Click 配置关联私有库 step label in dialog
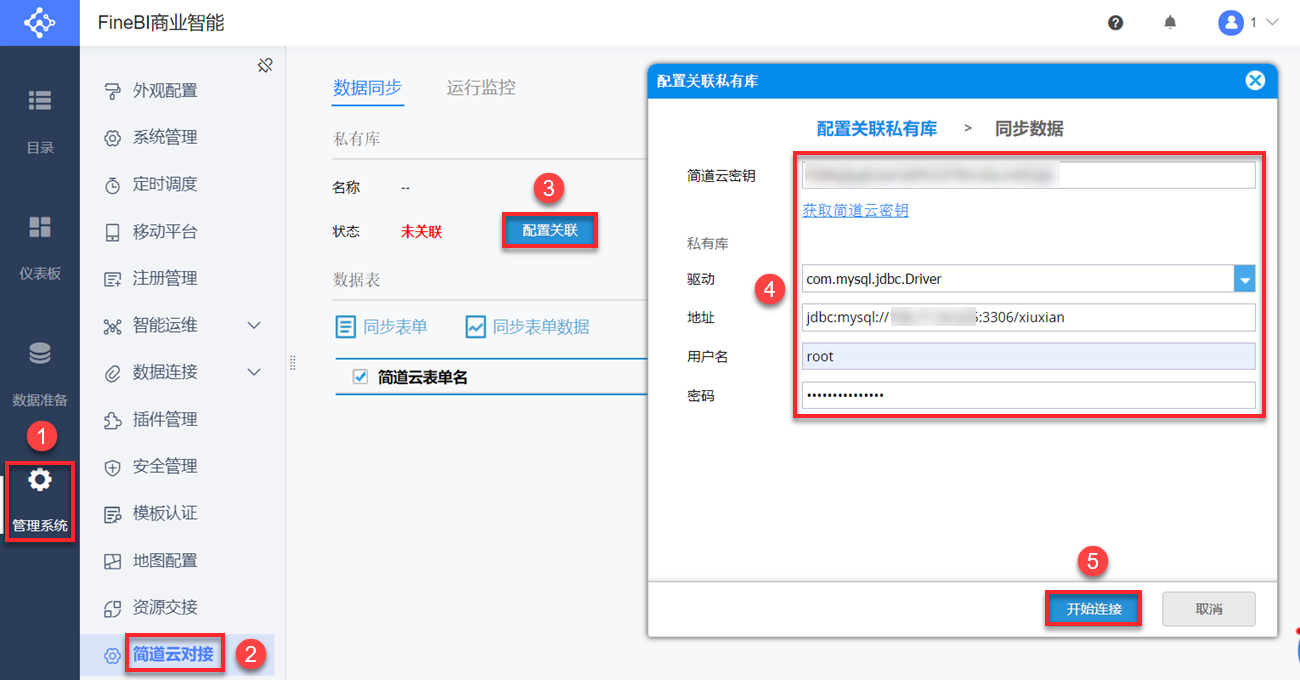The width and height of the screenshot is (1300, 680). [x=877, y=128]
